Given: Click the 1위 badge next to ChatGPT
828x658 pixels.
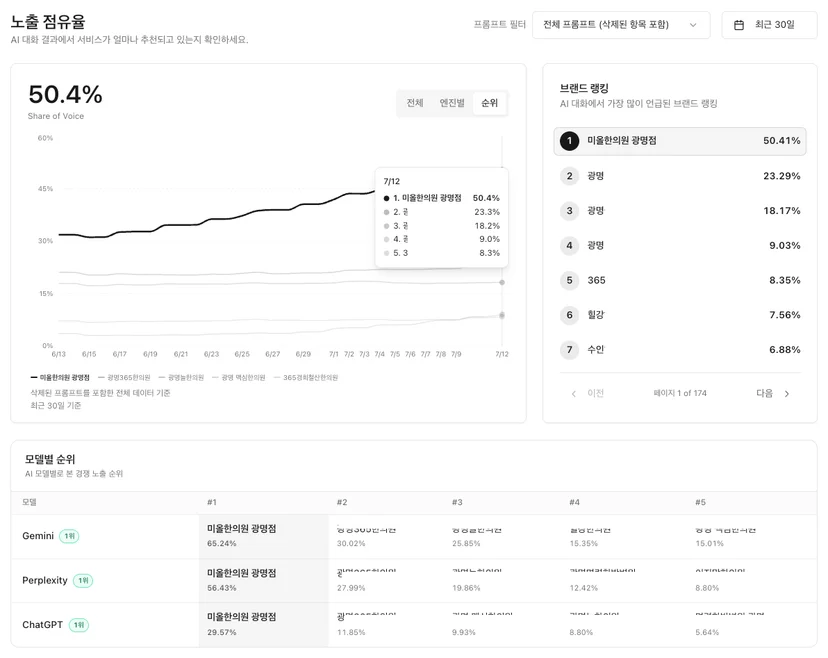Looking at the screenshot, I should (79, 625).
